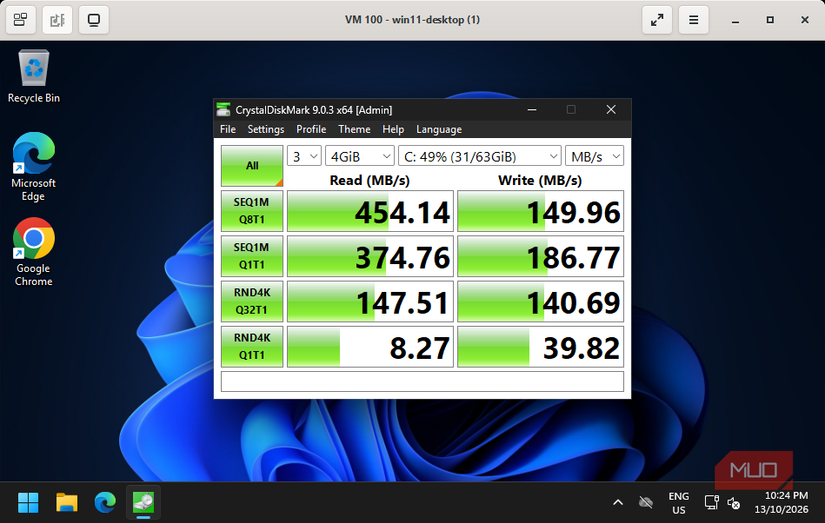Screen dimensions: 825x523
Task: Close the VM 100 viewer window
Action: [x=804, y=20]
